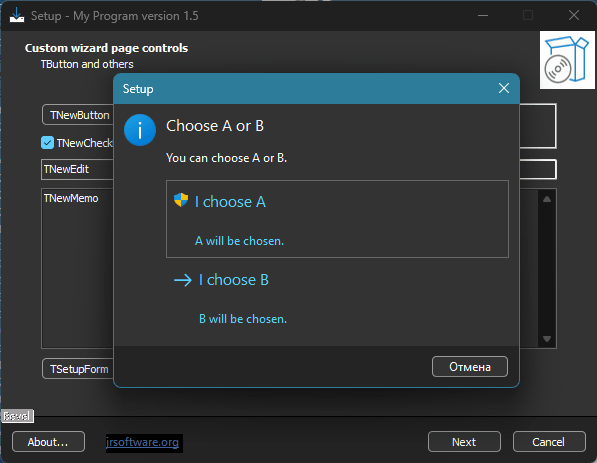Click the "Custom wizard page controls" heading

click(106, 48)
